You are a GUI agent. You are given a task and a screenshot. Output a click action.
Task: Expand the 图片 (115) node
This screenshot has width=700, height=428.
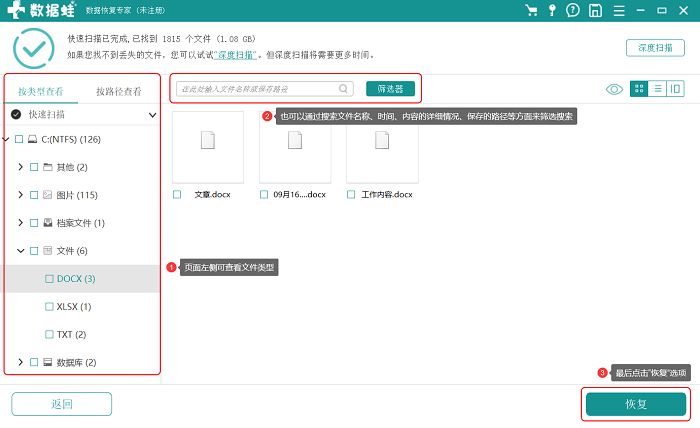tap(21, 195)
